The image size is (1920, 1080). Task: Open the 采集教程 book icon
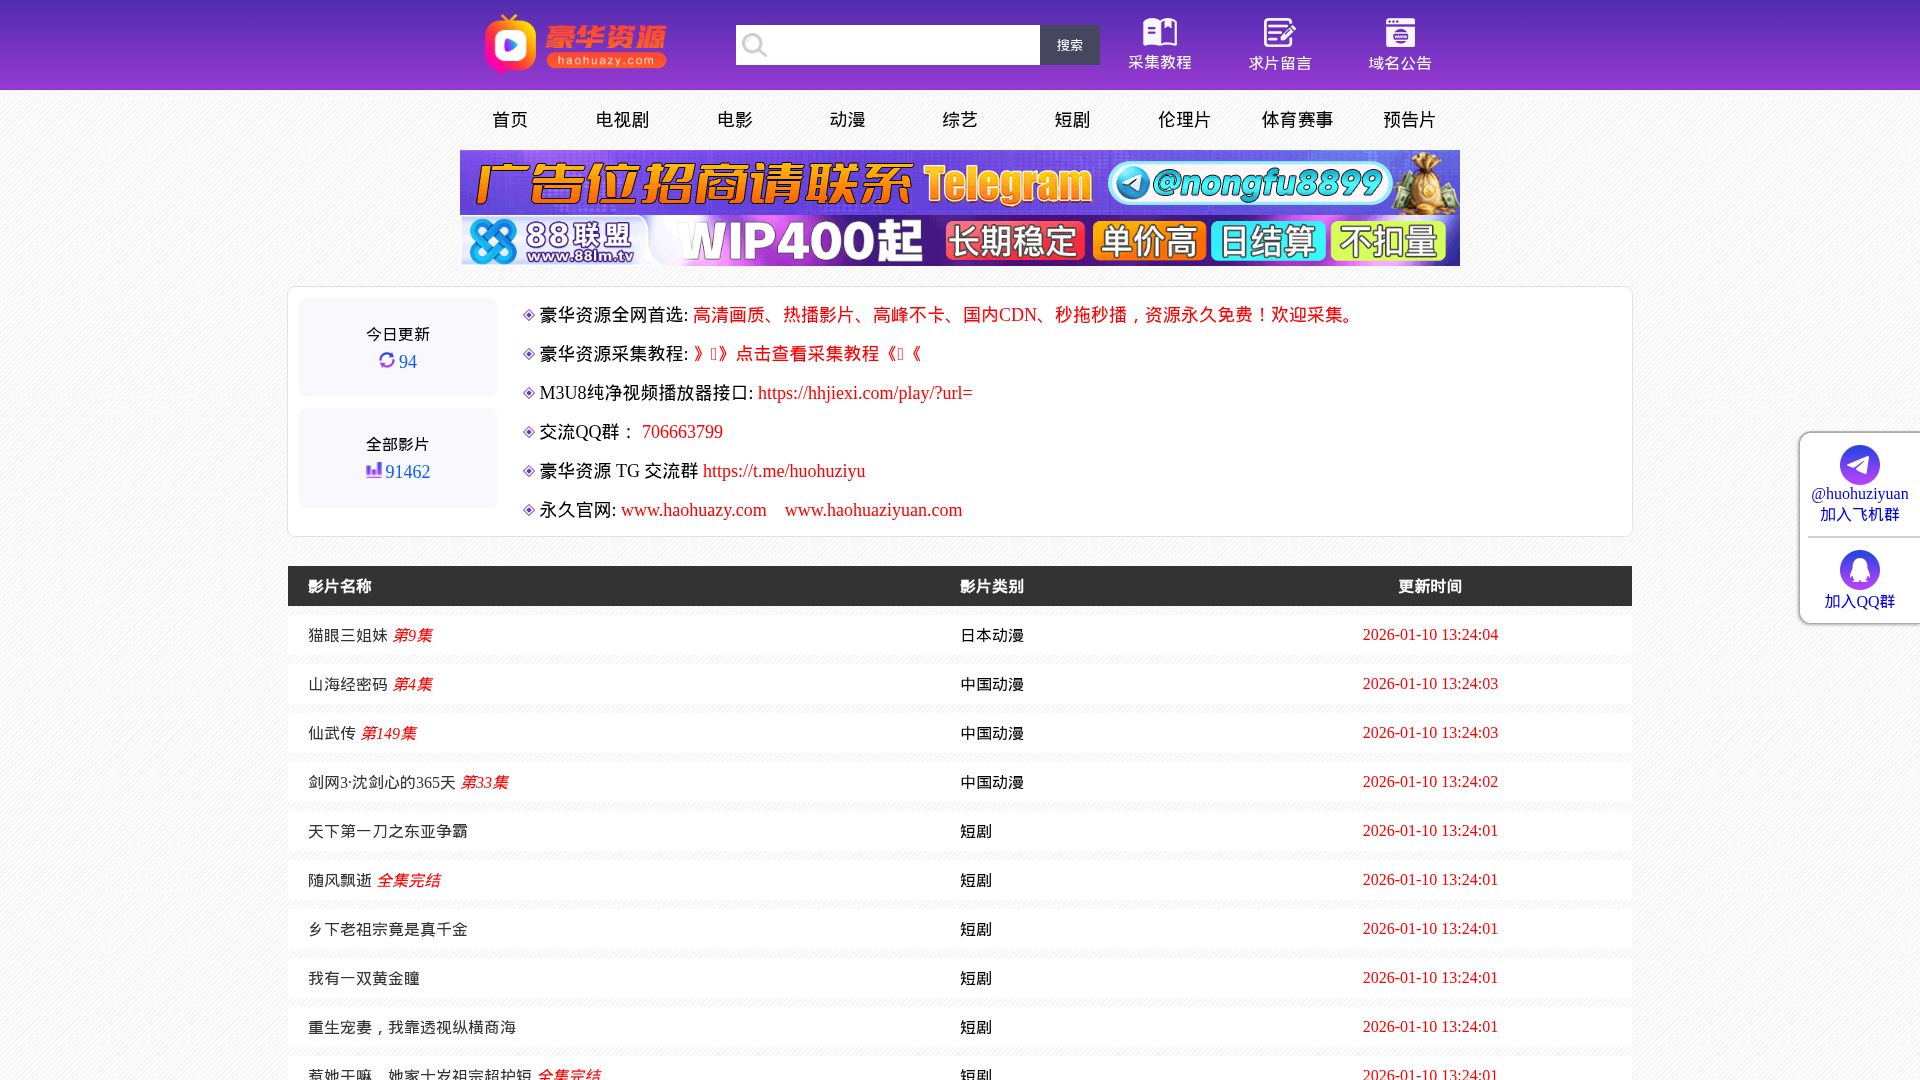[1159, 32]
